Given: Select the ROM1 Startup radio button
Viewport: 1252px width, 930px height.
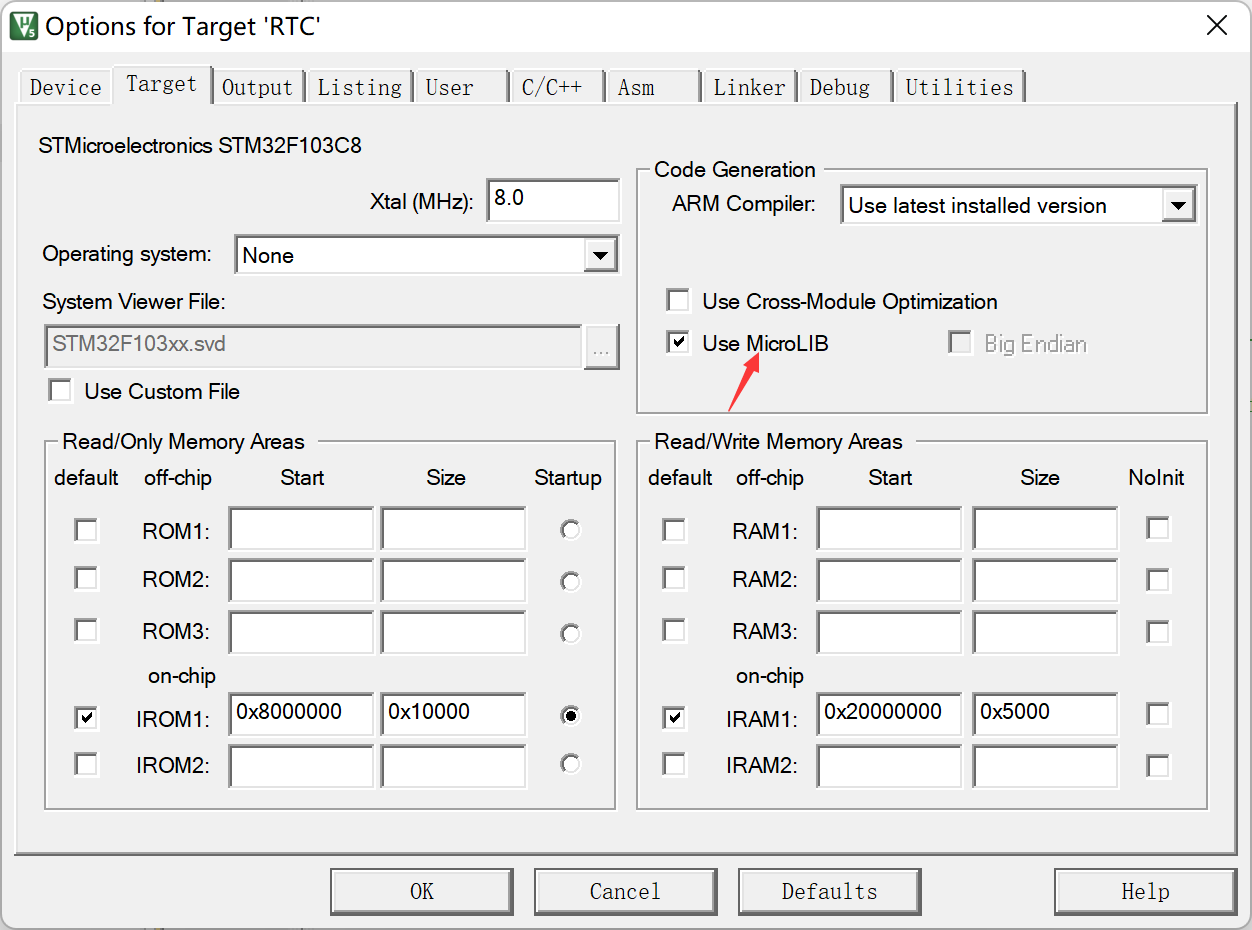Looking at the screenshot, I should pyautogui.click(x=570, y=530).
